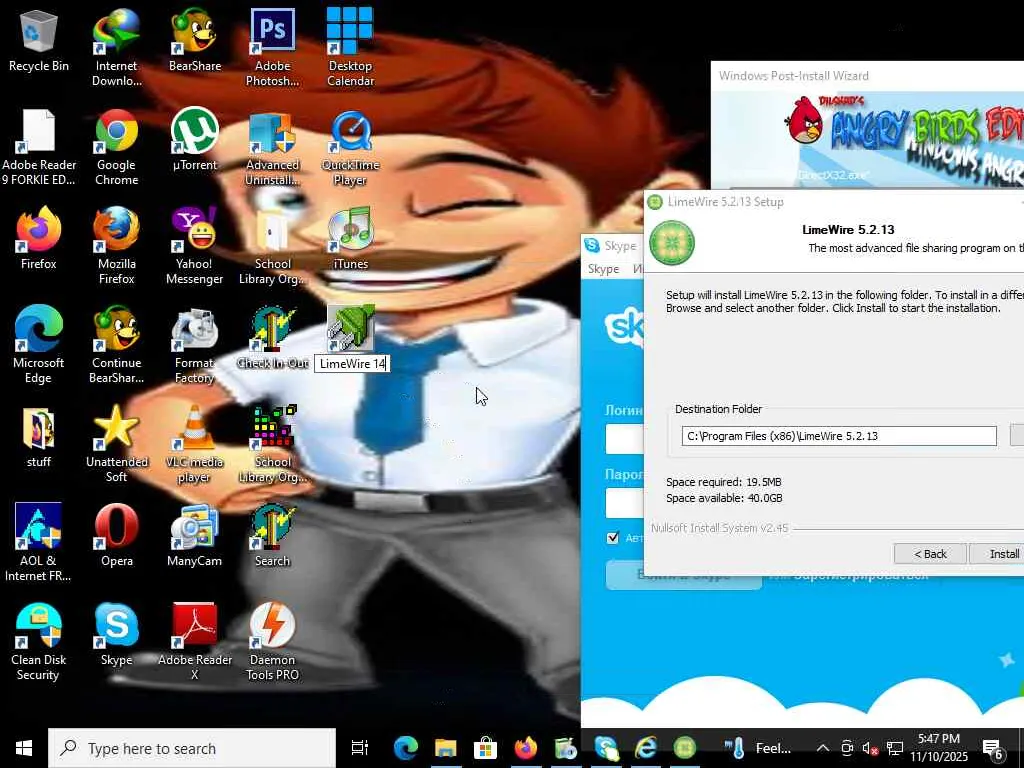
Task: Switch to Skype via taskbar icon
Action: 605,748
